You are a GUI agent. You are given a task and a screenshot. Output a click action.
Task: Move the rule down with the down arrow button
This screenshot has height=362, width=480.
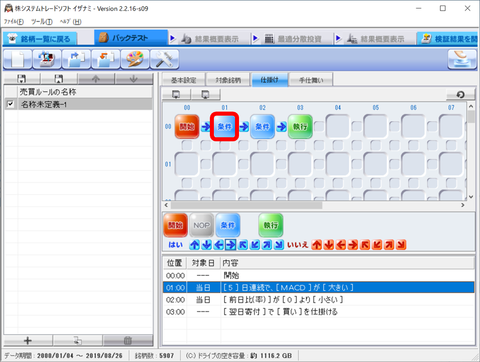pos(134,79)
